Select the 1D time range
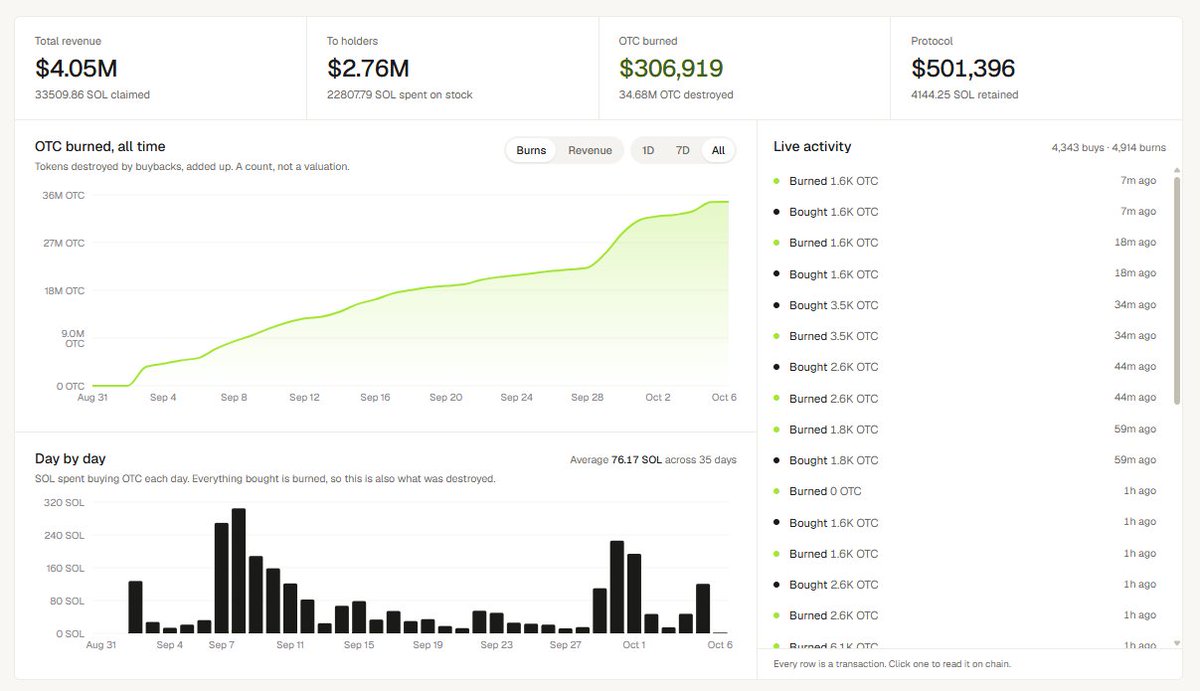This screenshot has width=1200, height=691. tap(648, 150)
